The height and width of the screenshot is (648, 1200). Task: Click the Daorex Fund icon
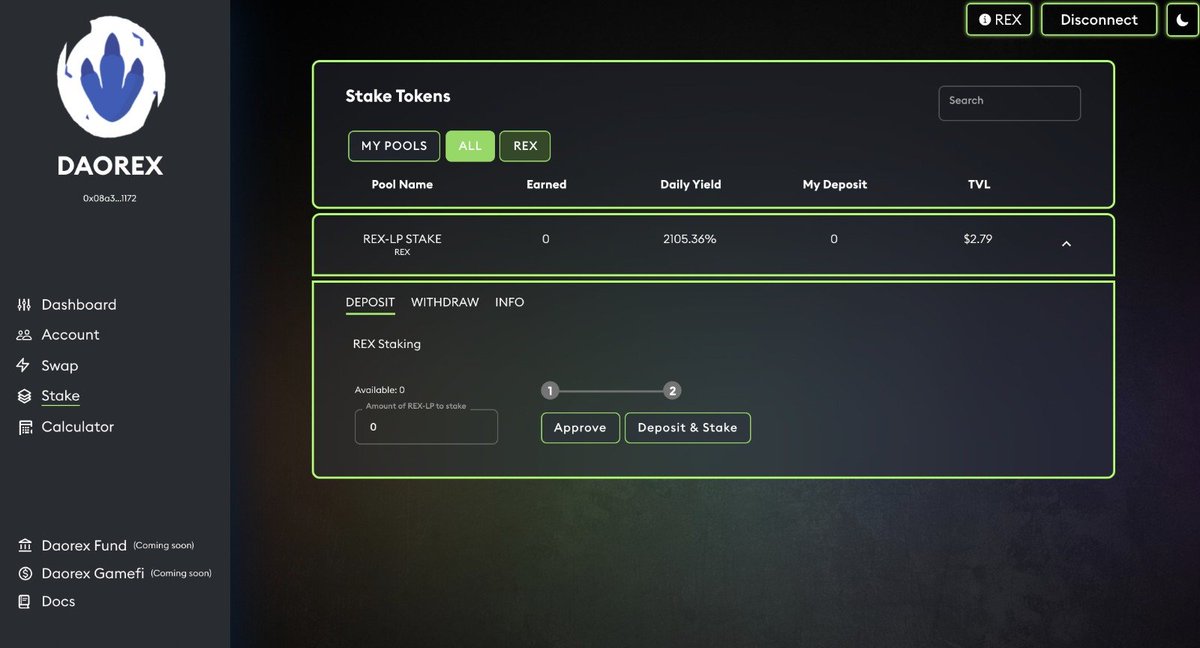pyautogui.click(x=24, y=545)
